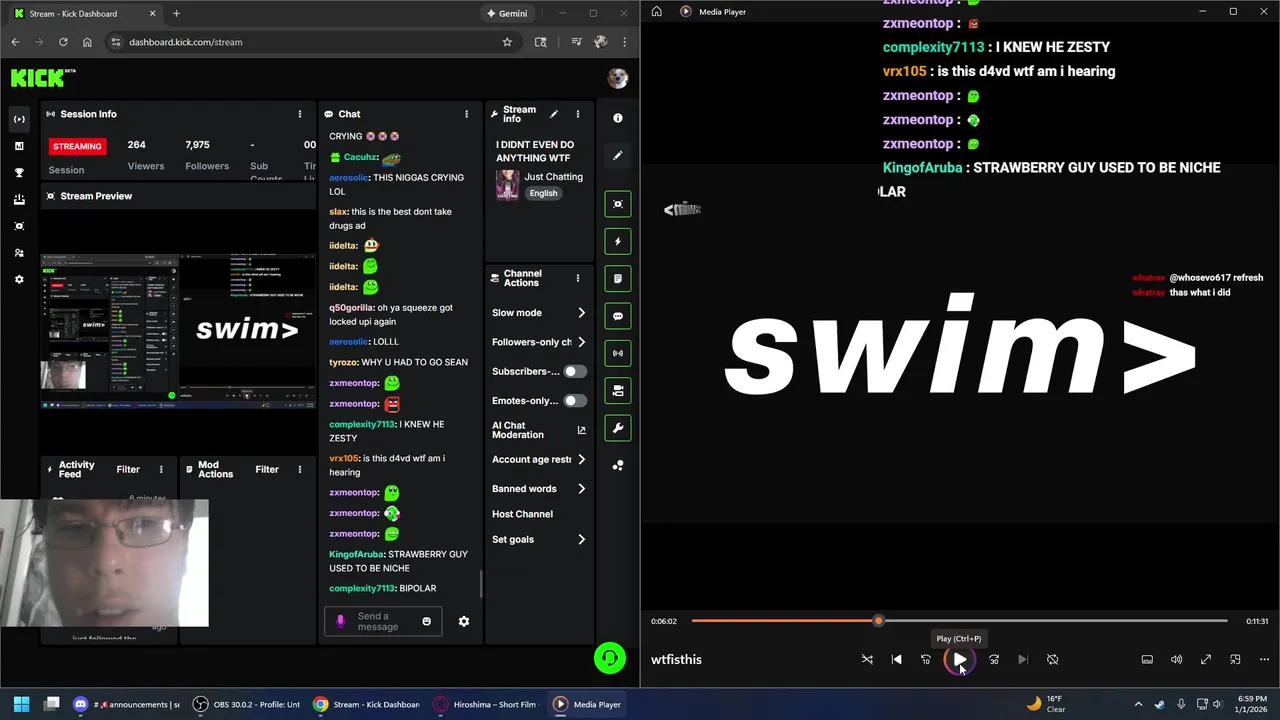The image size is (1280, 720).
Task: Open Activity Feed panel three-dot menu
Action: (x=161, y=469)
